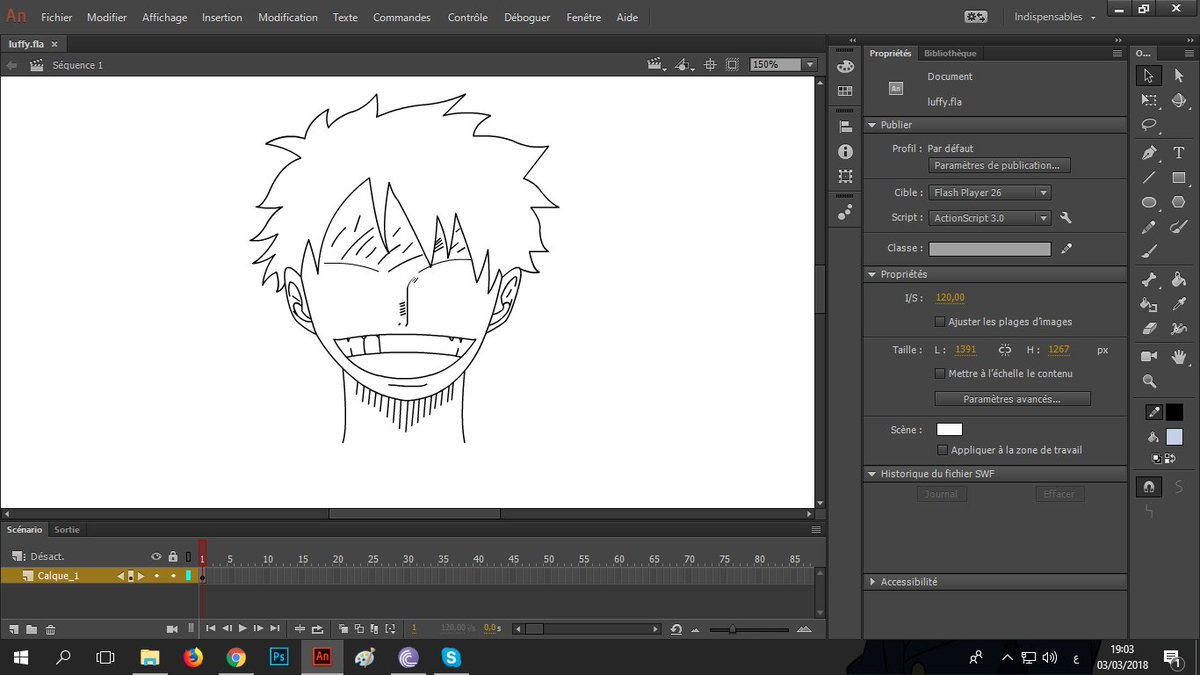Click Paramètres de publication button
The image size is (1200, 675).
point(1000,165)
